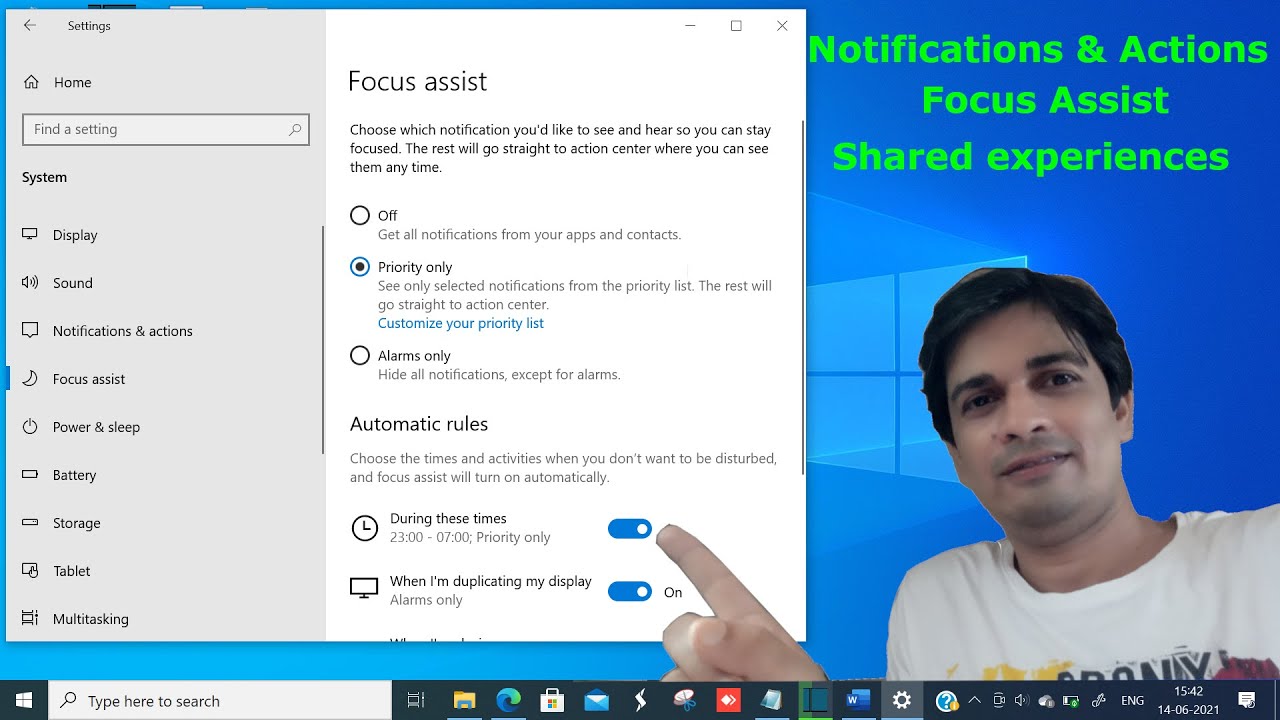This screenshot has height=720, width=1280.
Task: Open the clock showing 15:42
Action: pos(1188,701)
